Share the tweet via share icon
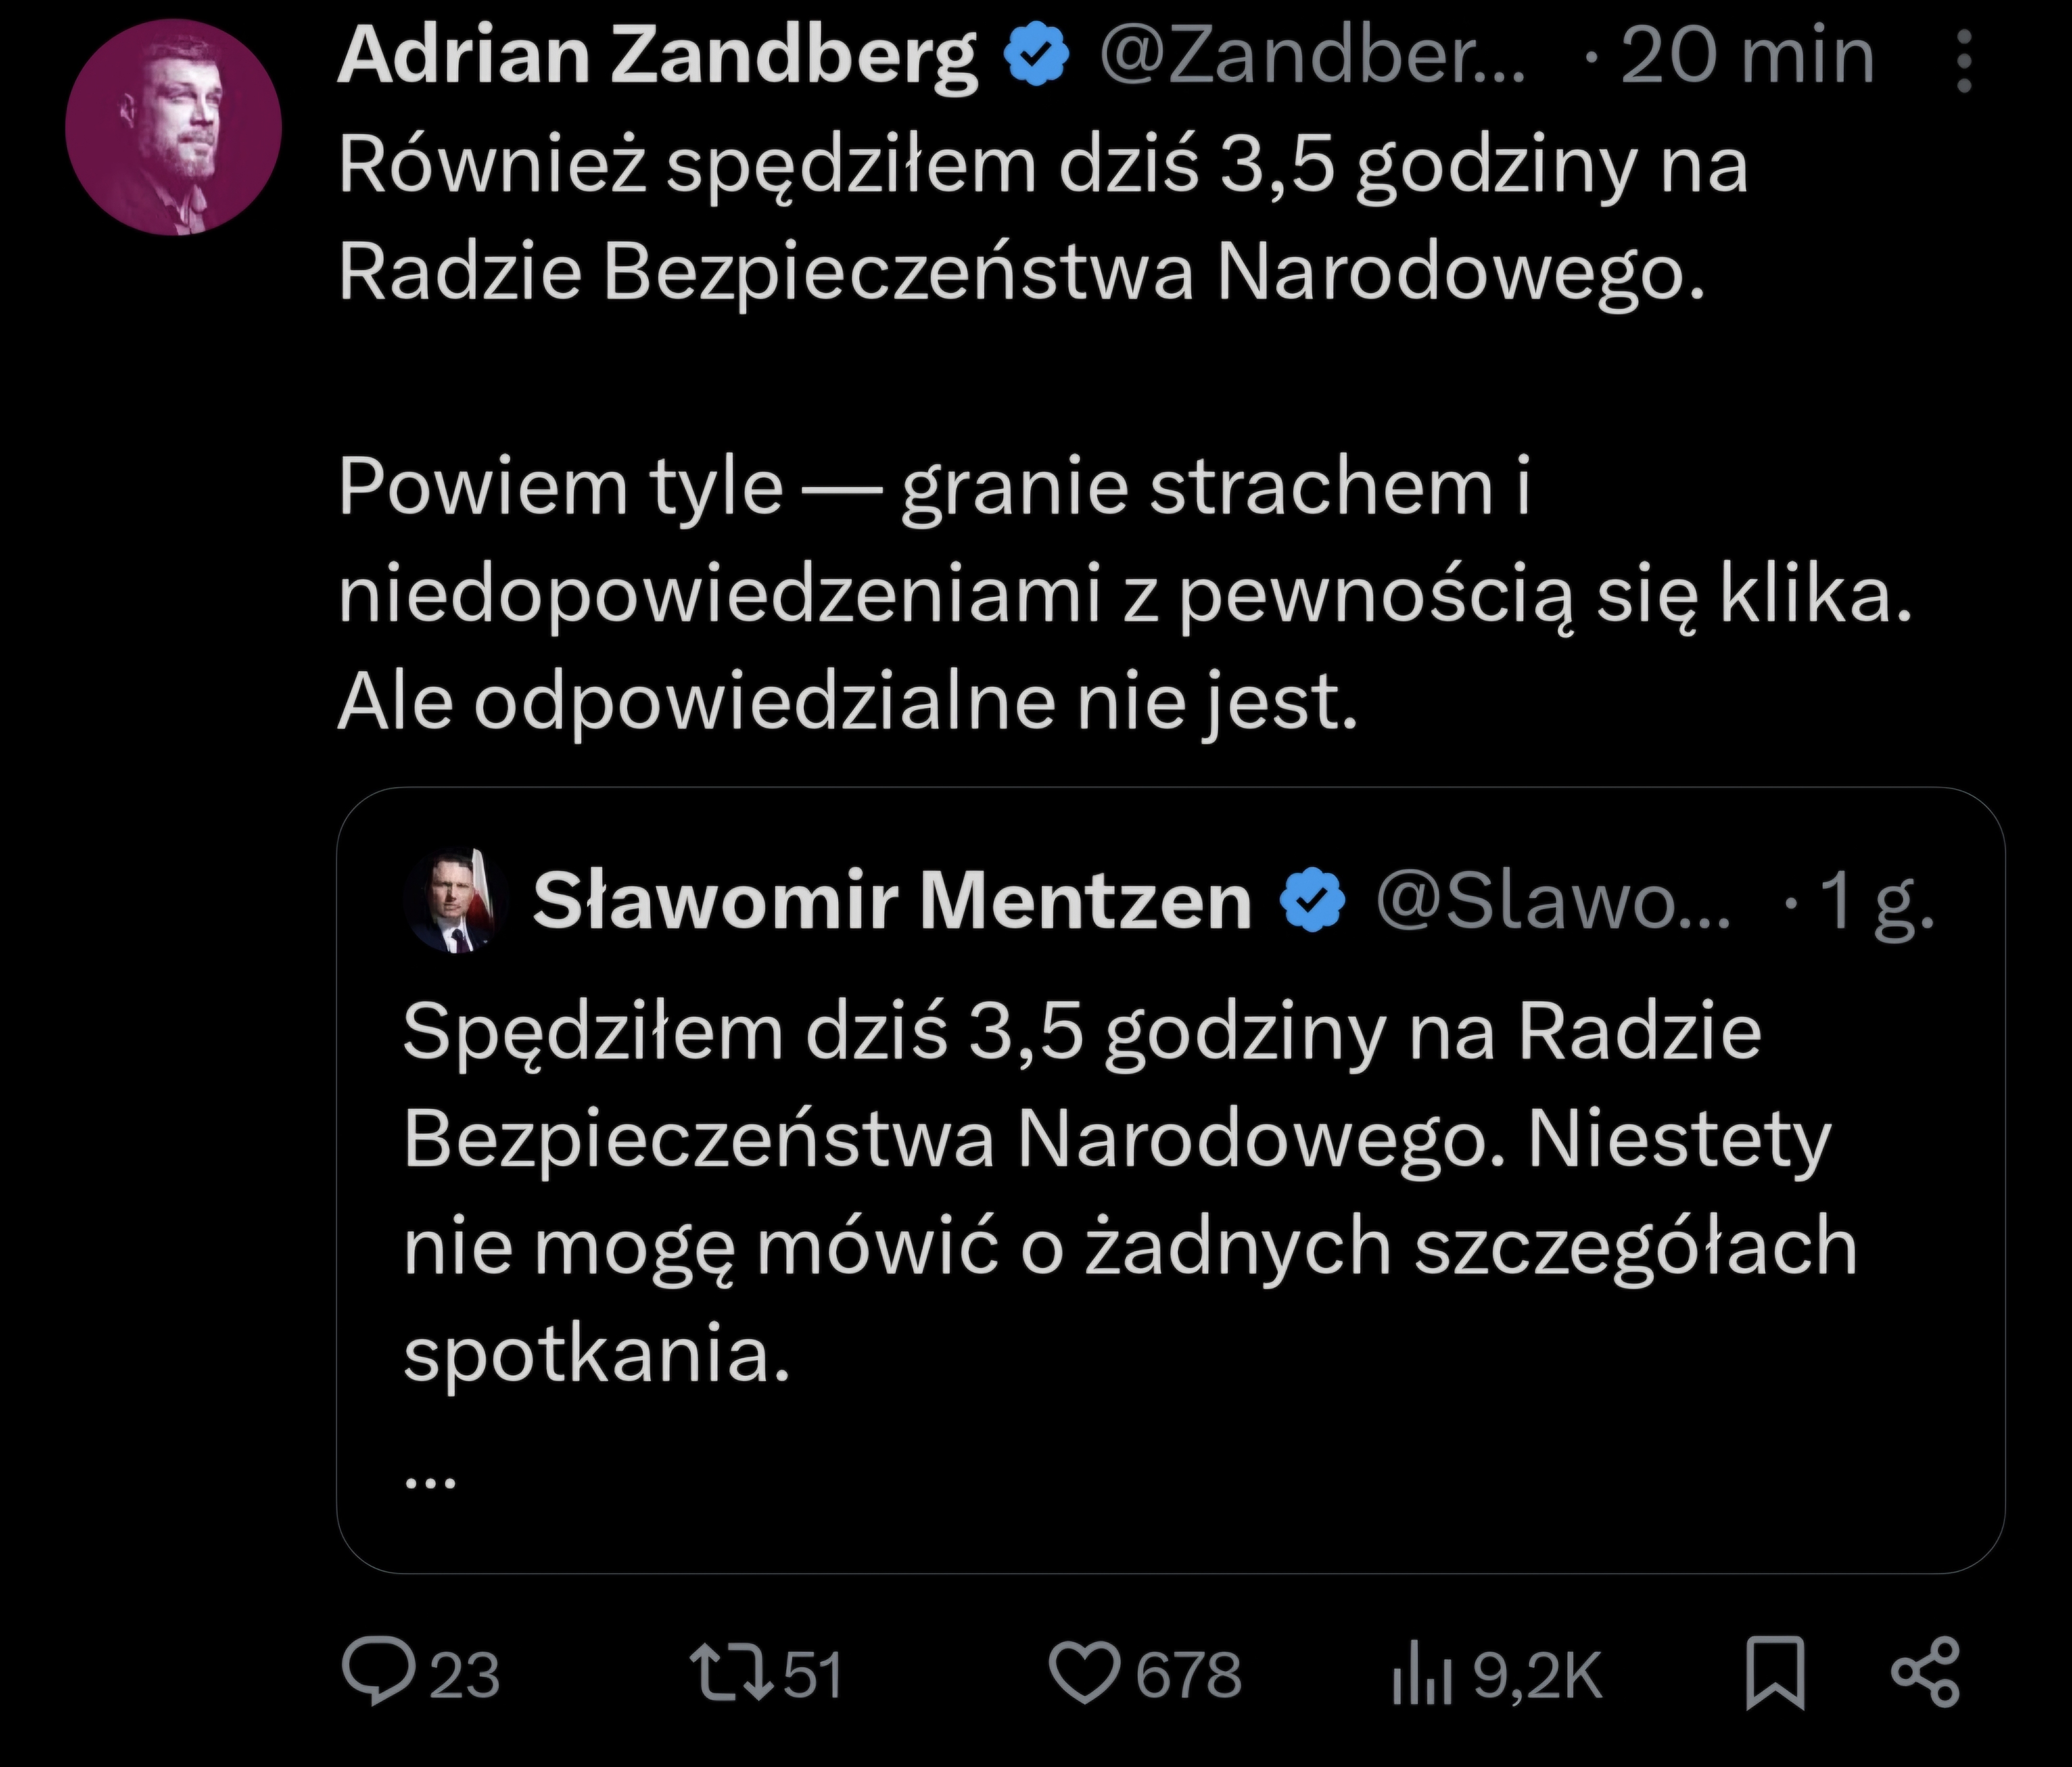The height and width of the screenshot is (1767, 2072). click(x=1926, y=1673)
